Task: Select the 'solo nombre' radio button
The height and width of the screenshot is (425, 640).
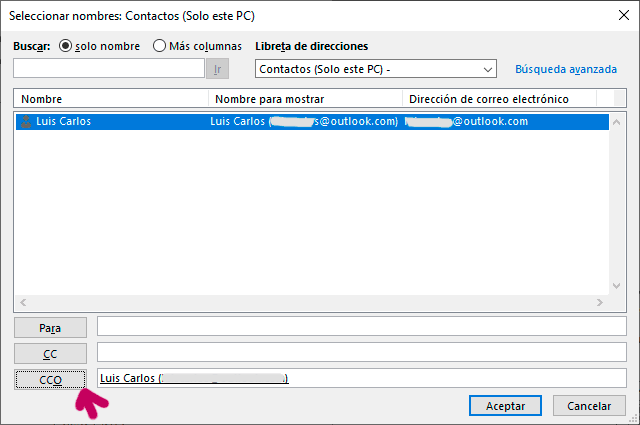Action: coord(67,46)
